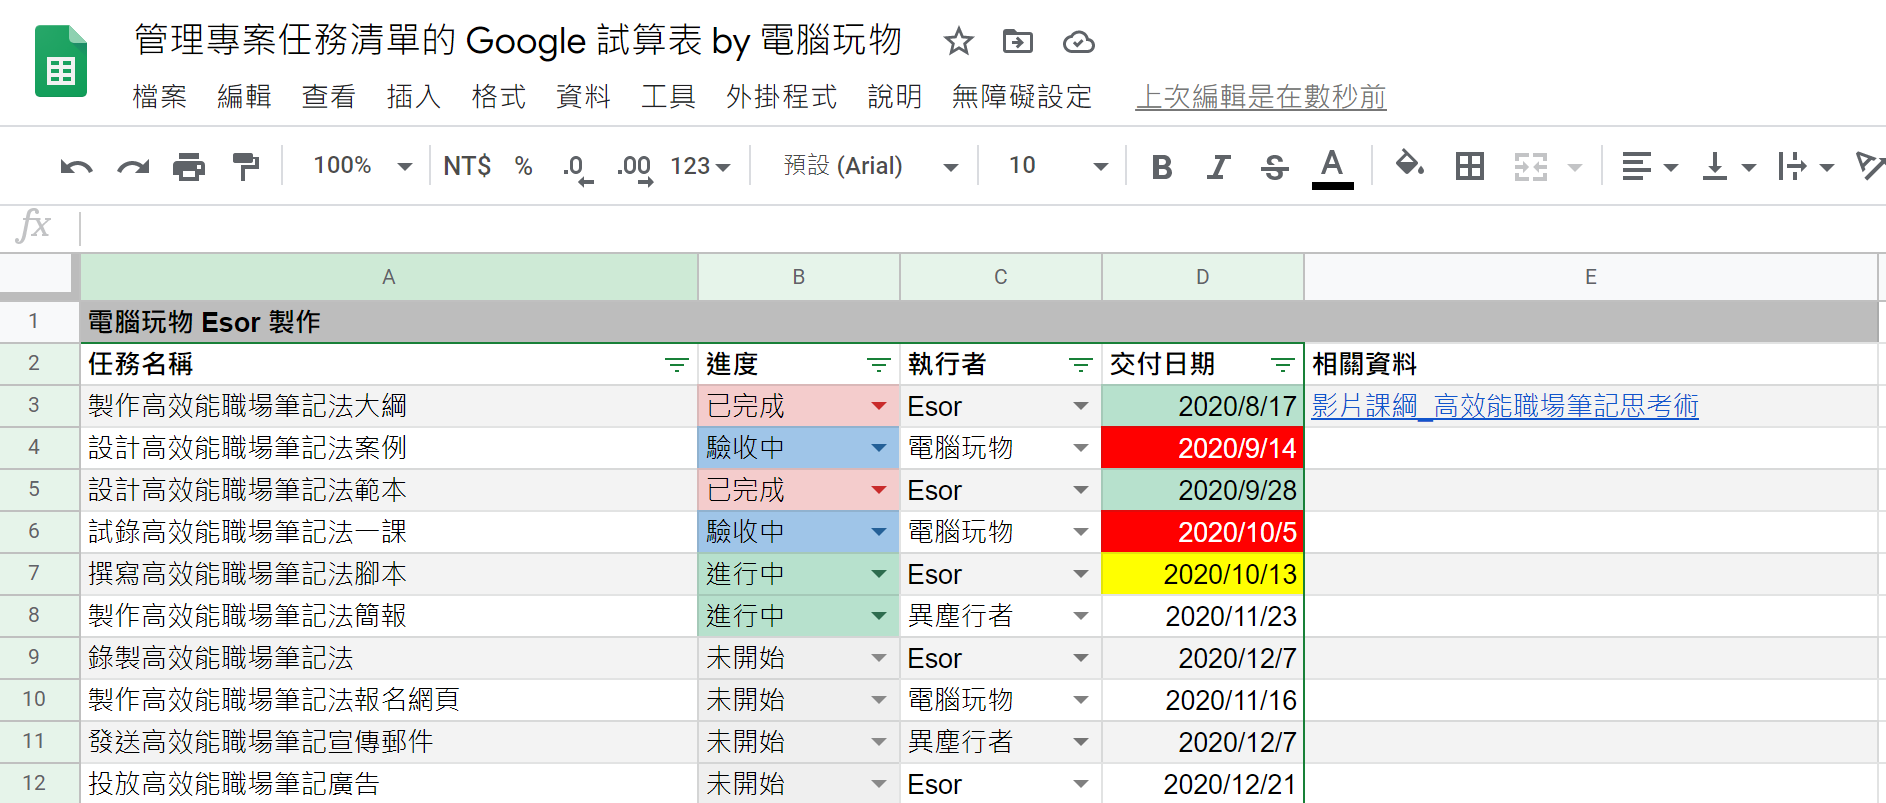Star this spreadsheet document
The width and height of the screenshot is (1886, 803).
(958, 41)
